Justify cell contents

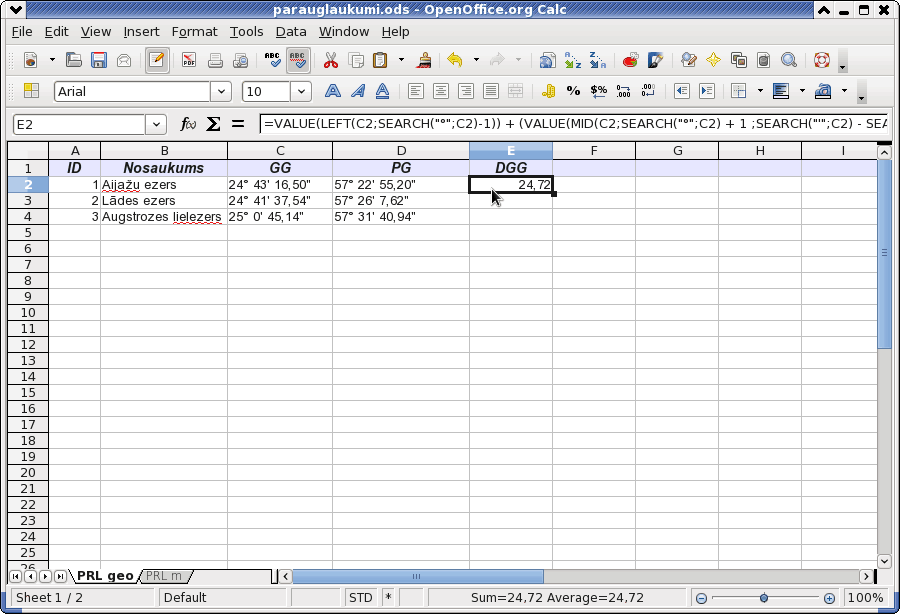491,91
